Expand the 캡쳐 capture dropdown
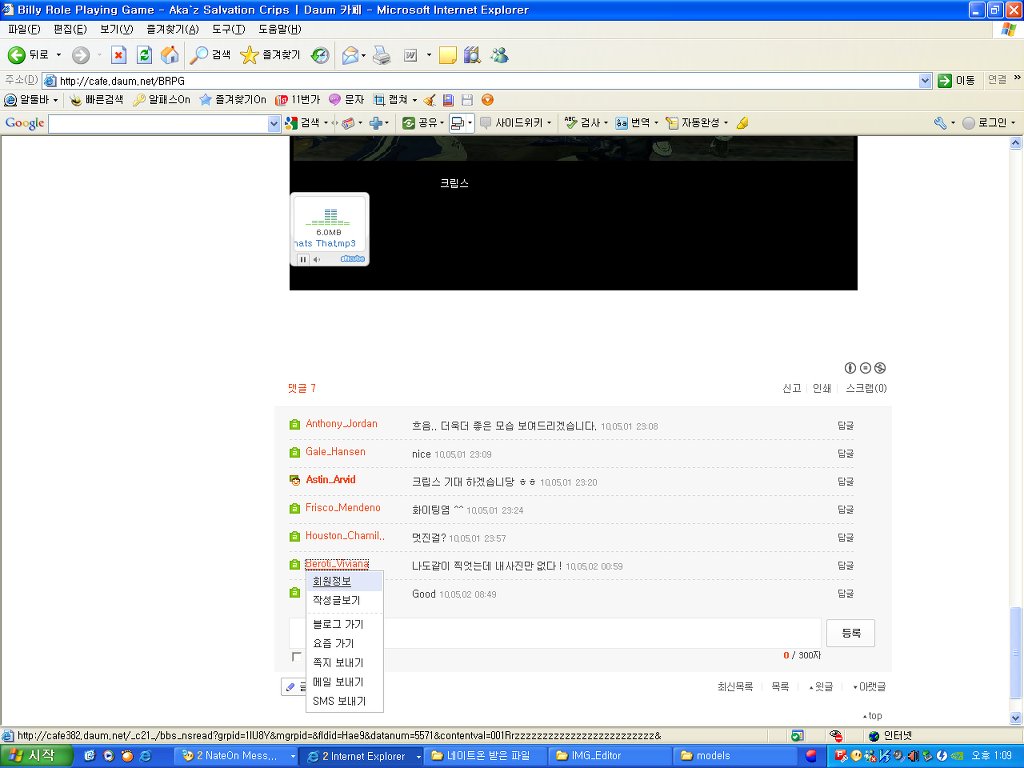This screenshot has width=1024, height=768. (x=415, y=100)
